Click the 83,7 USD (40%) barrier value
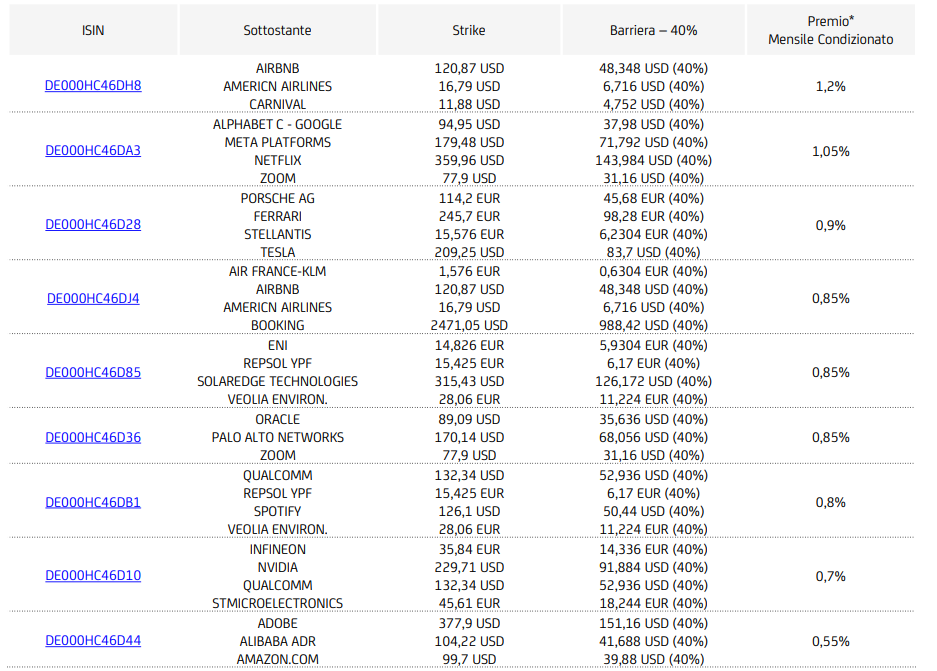This screenshot has height=671, width=937. coord(653,252)
